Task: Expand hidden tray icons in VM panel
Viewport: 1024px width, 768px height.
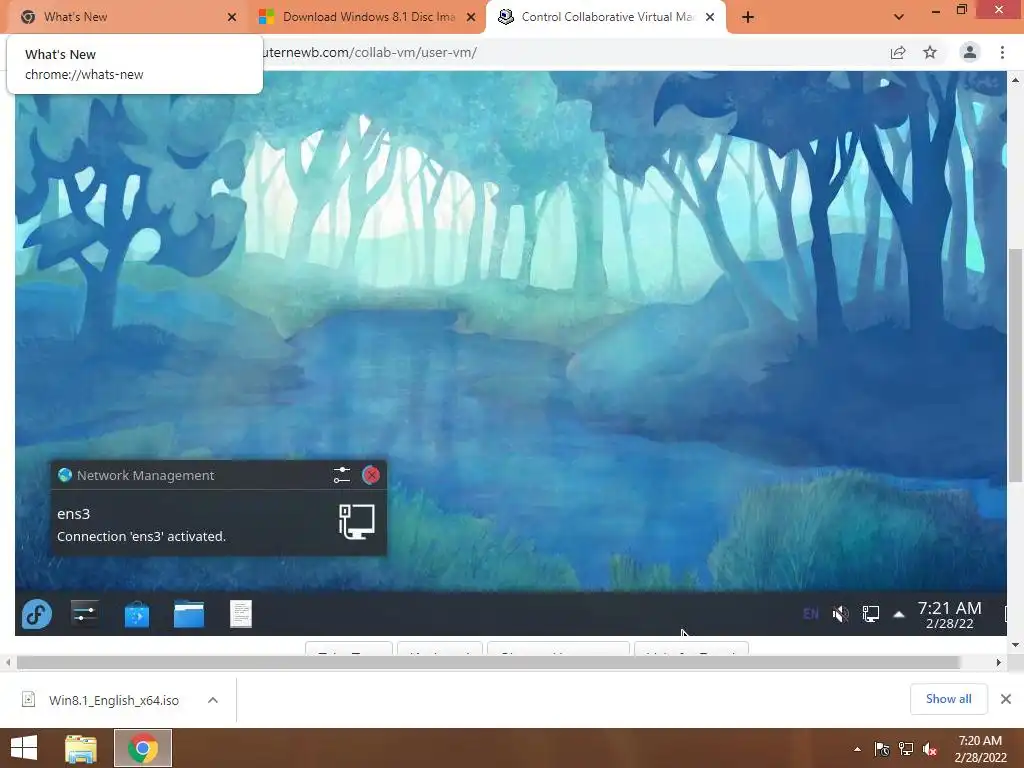Action: pos(899,614)
